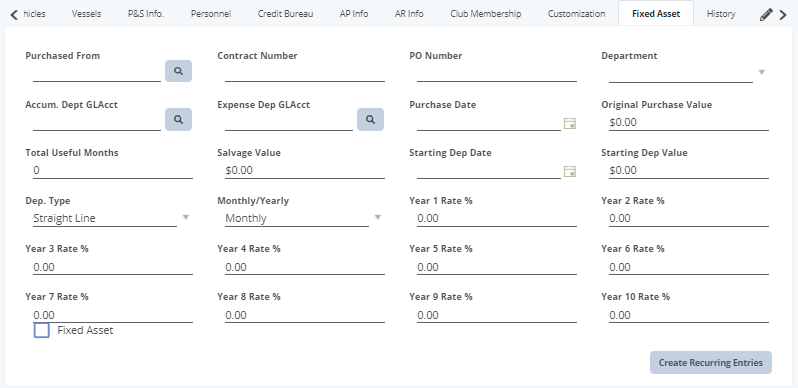Open the AR Info tab
798x388 pixels.
point(409,14)
